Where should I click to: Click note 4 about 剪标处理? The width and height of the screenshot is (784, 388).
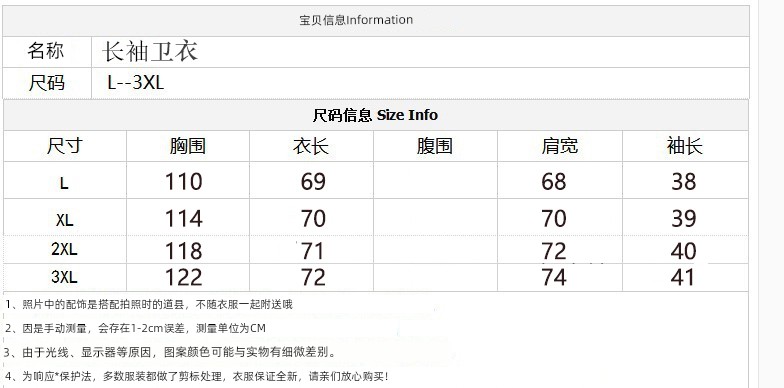196,376
